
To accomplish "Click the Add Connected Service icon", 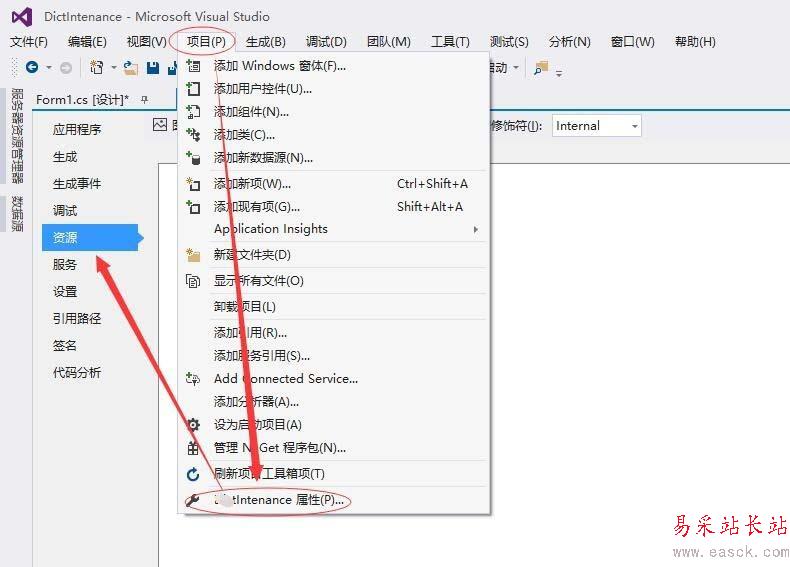I will pos(193,379).
